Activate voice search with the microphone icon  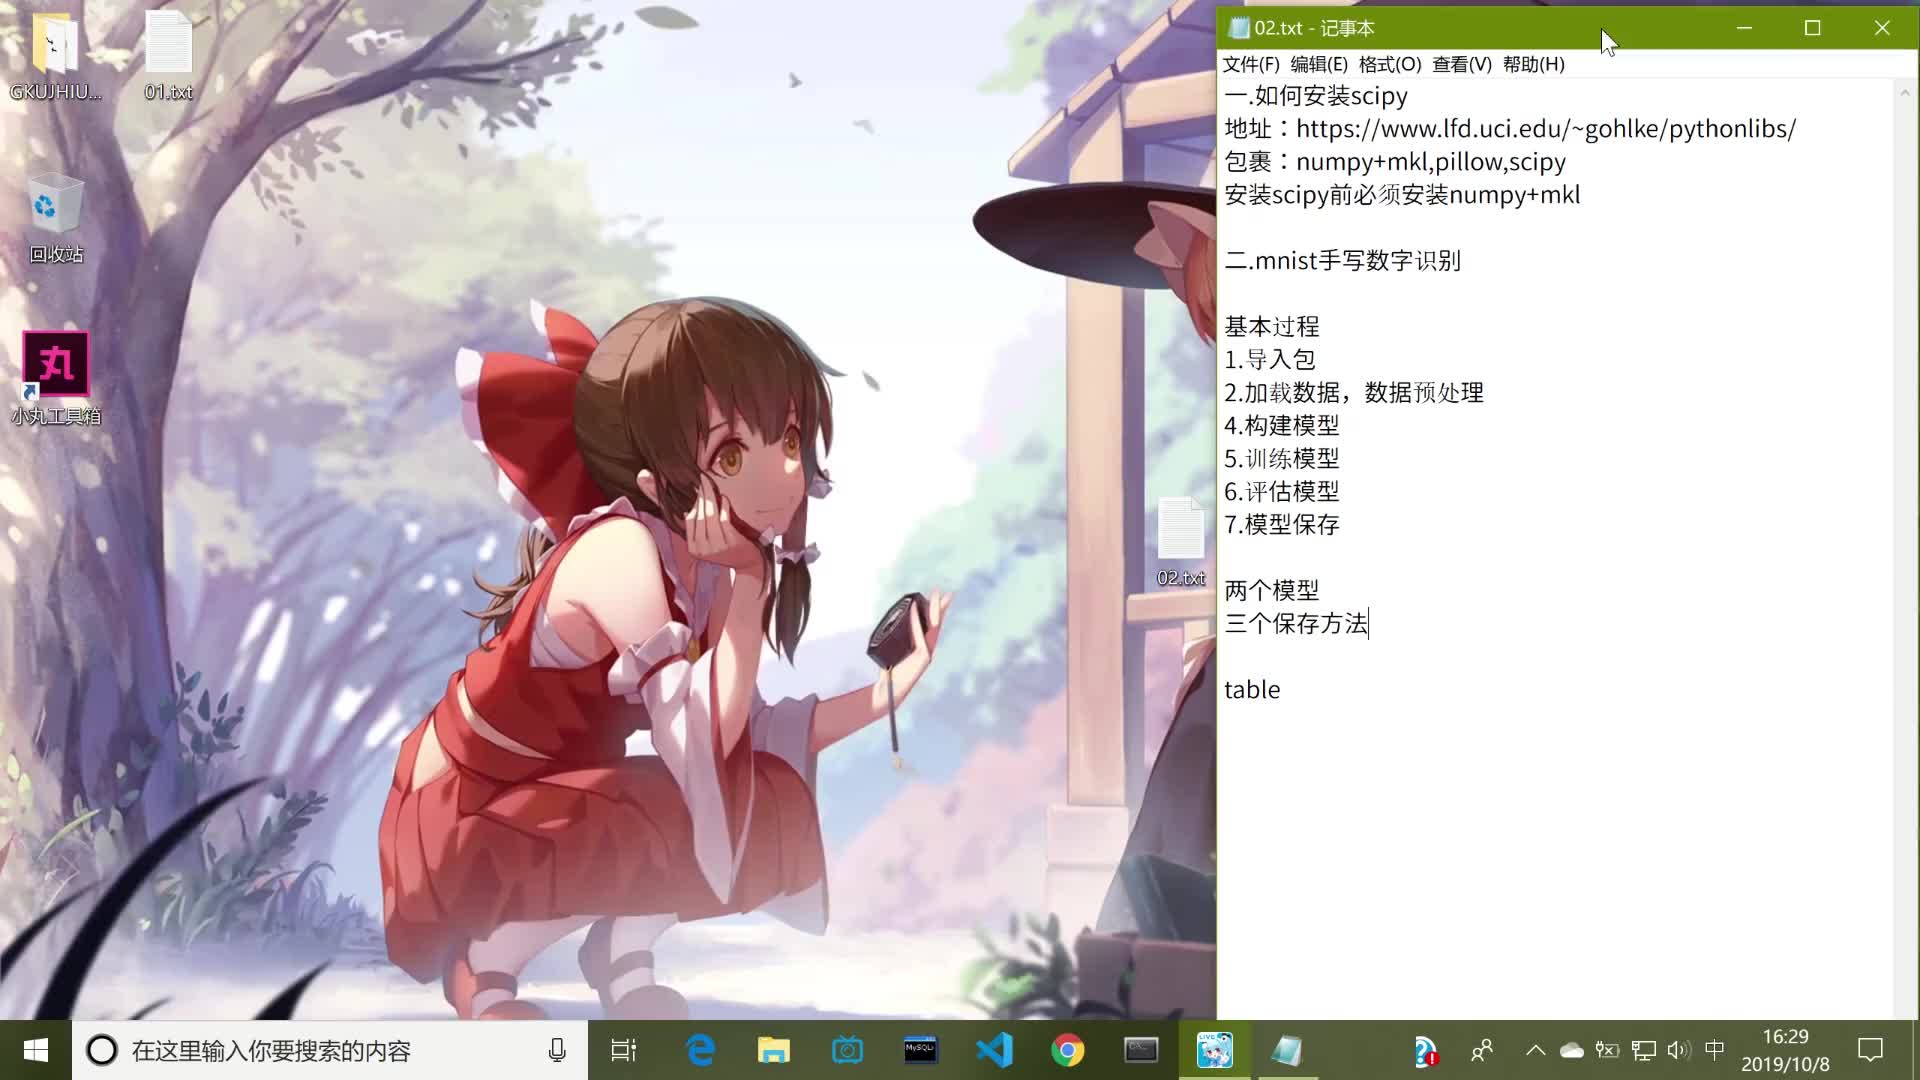pyautogui.click(x=557, y=1051)
